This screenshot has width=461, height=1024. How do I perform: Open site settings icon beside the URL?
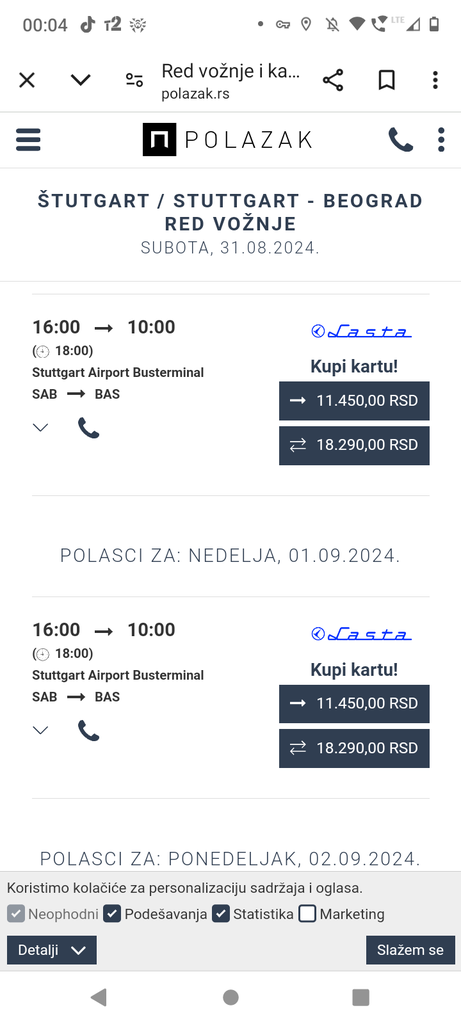[x=135, y=80]
